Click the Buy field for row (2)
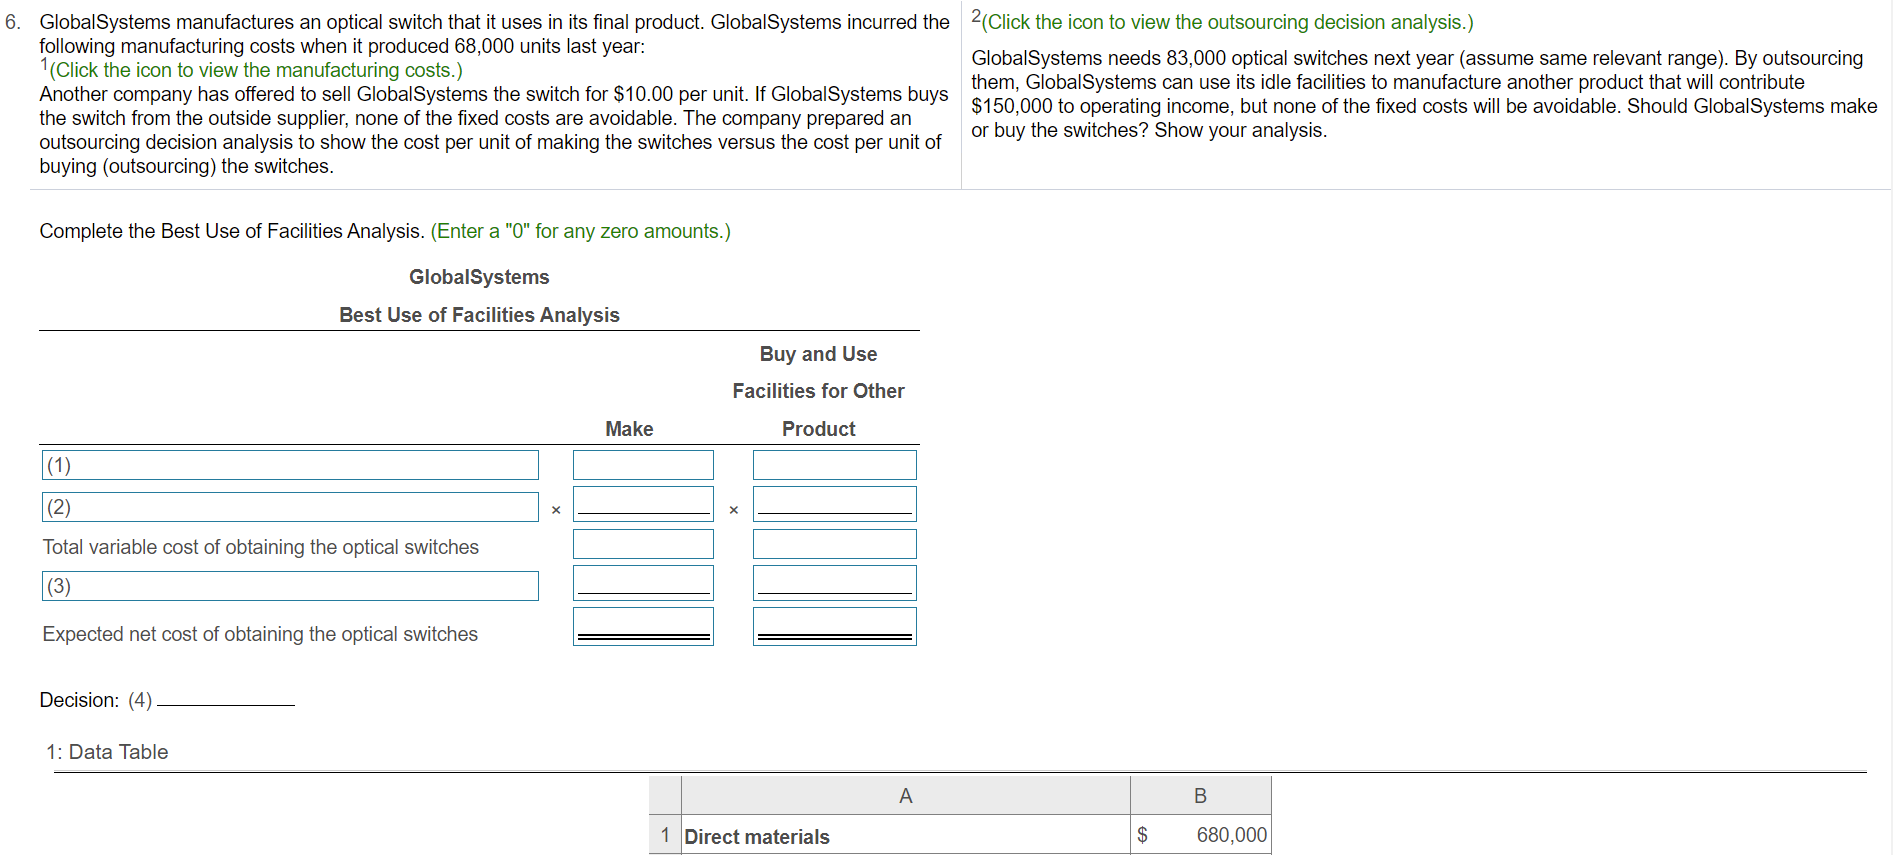Screen dimensions: 1893x855 click(x=835, y=504)
